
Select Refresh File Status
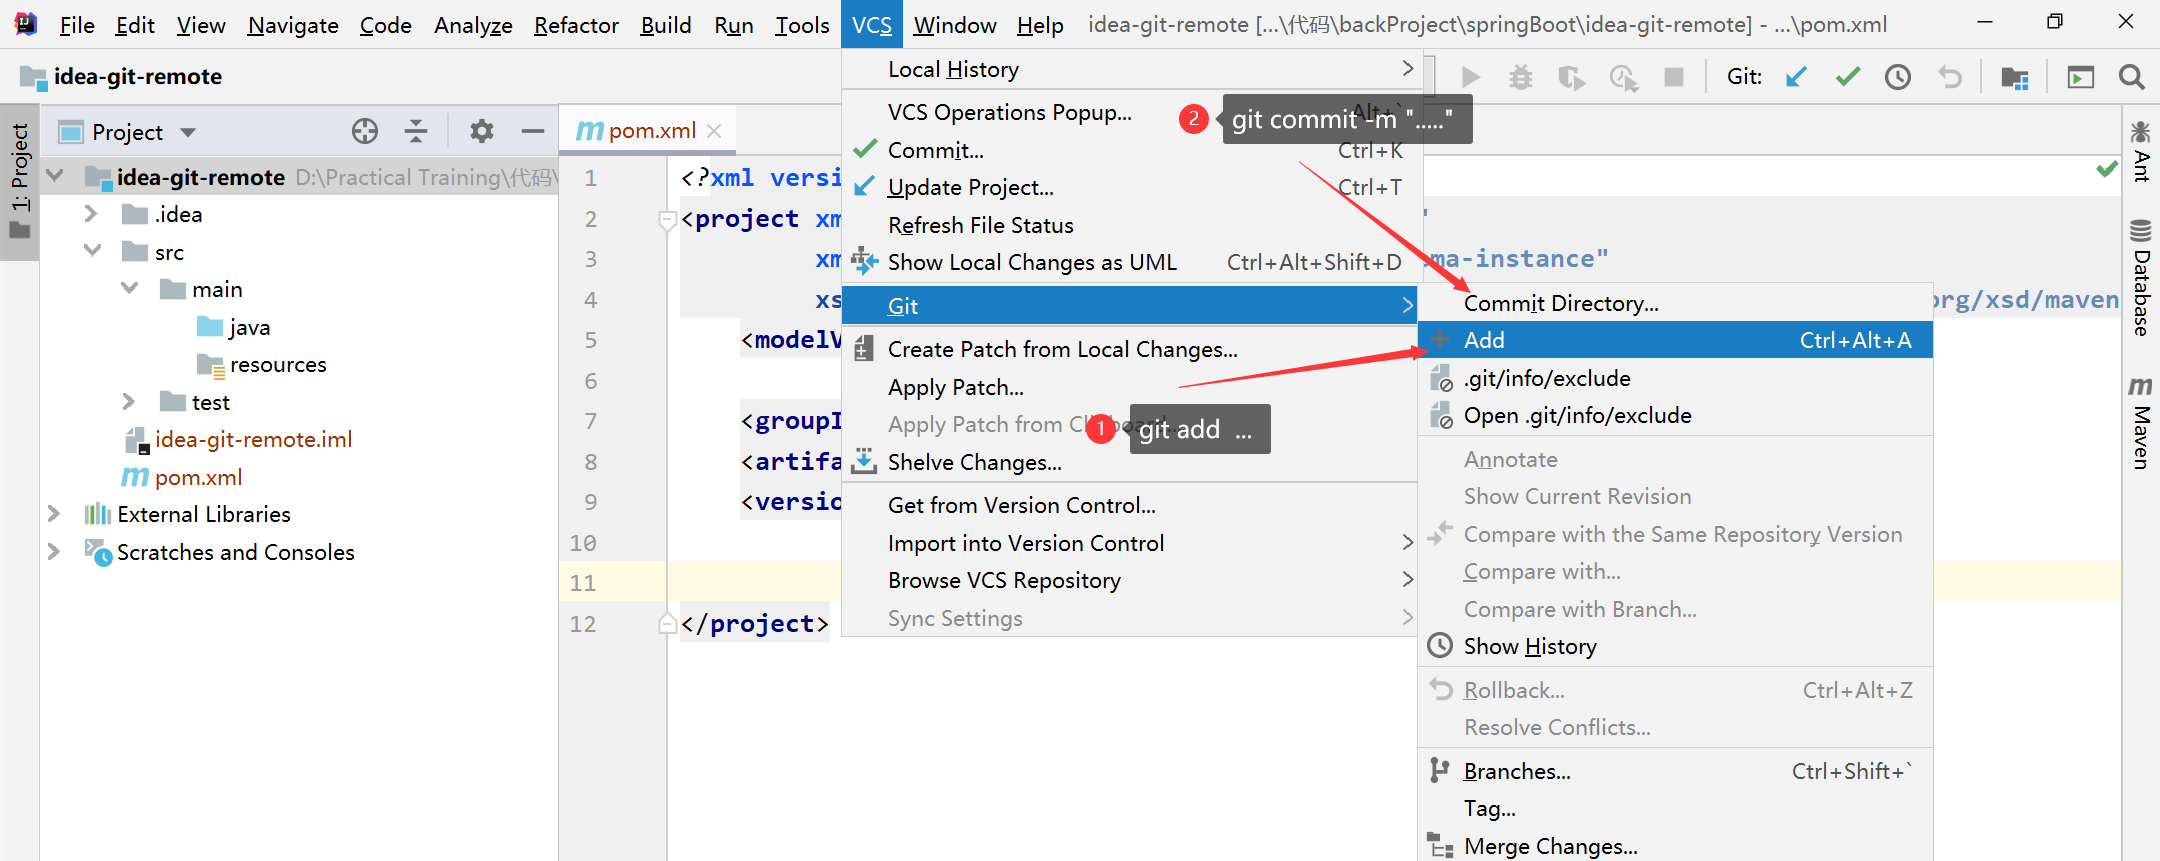(1130, 225)
